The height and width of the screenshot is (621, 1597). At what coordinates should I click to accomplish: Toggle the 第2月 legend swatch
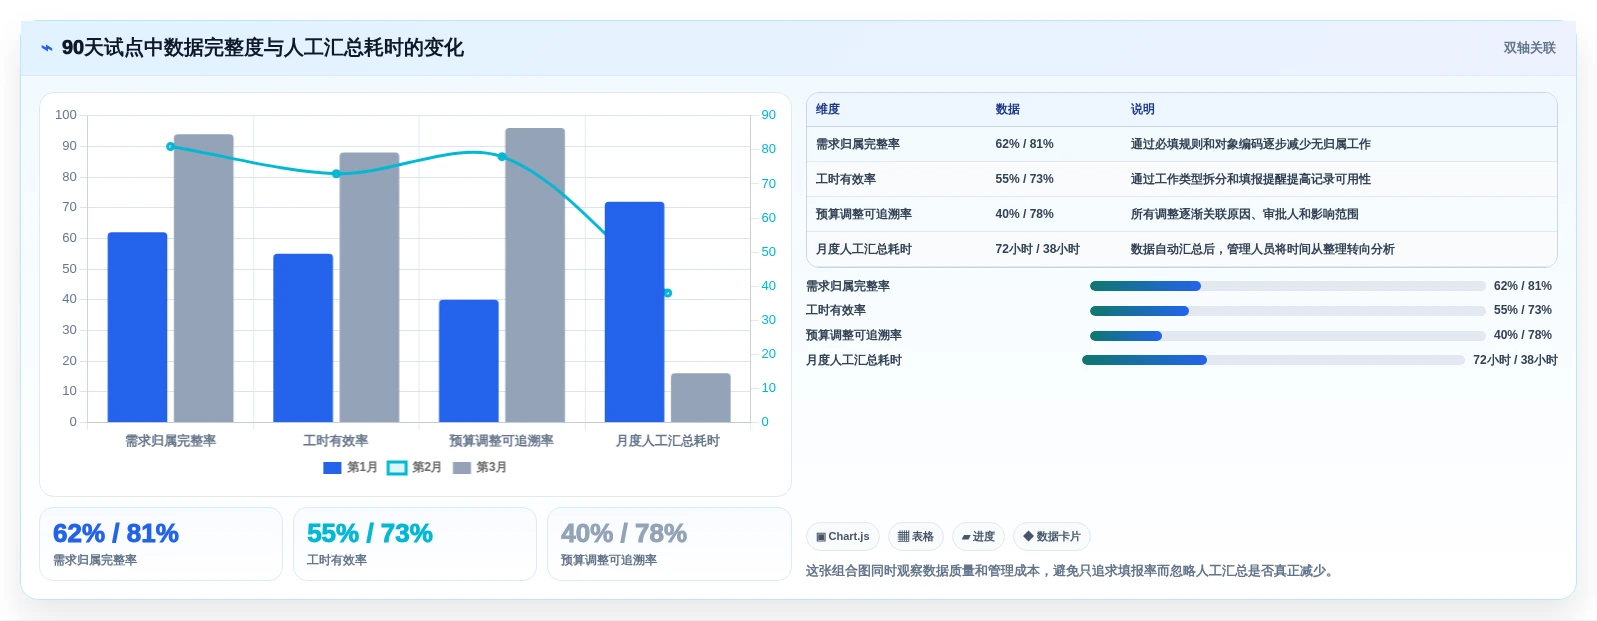tap(397, 468)
